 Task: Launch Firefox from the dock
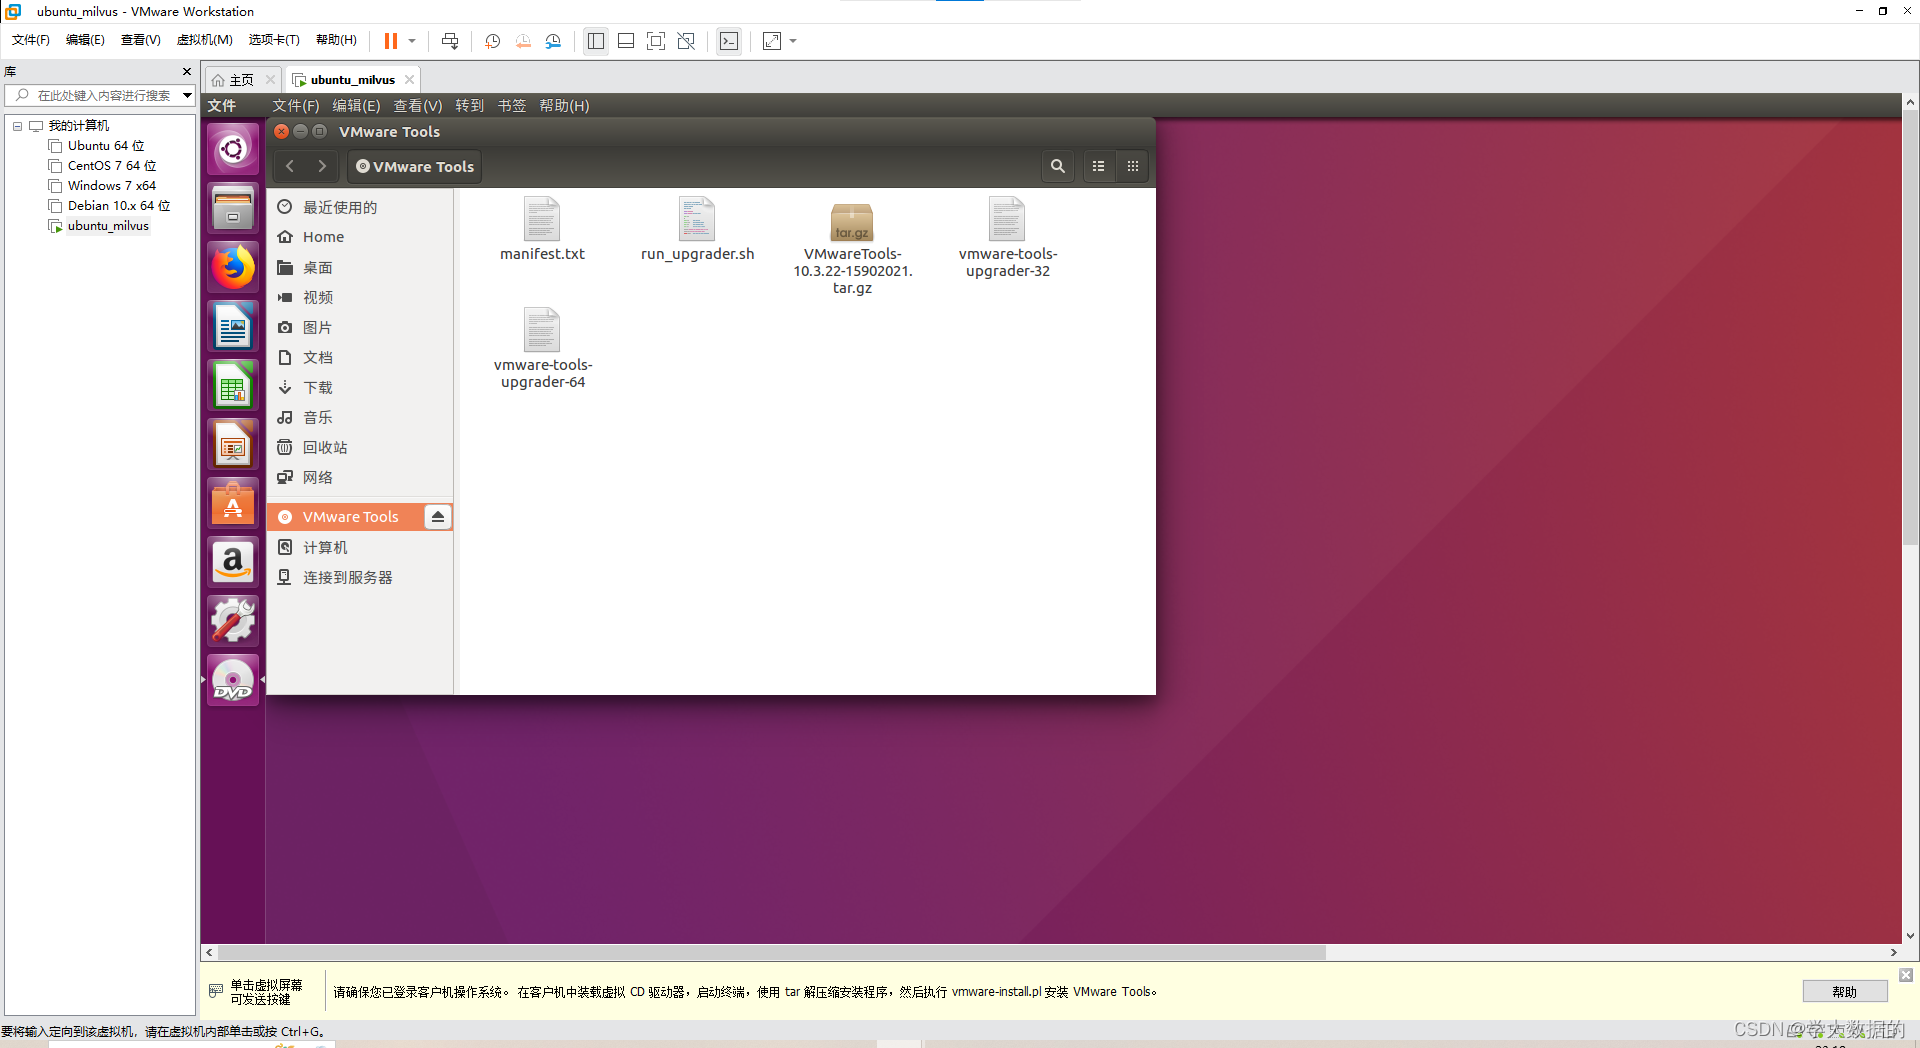[x=233, y=267]
